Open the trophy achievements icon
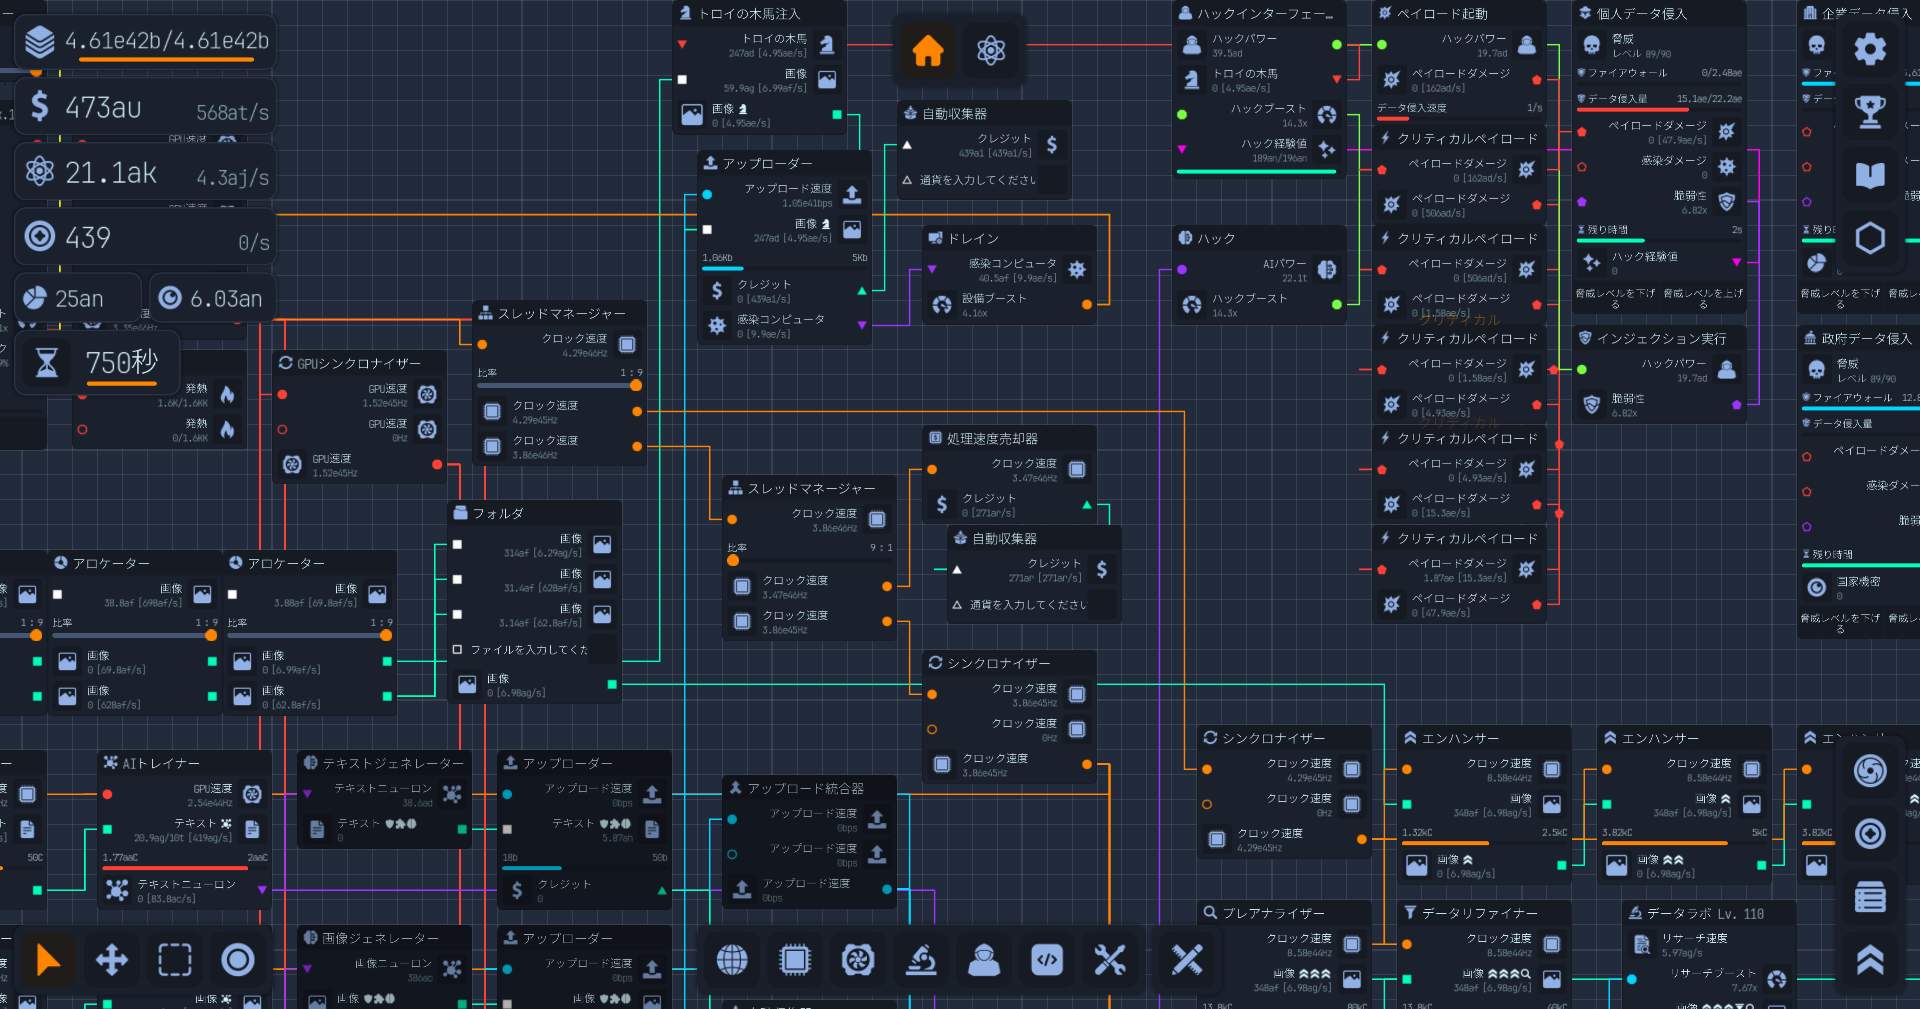This screenshot has width=1920, height=1009. coord(1869,112)
